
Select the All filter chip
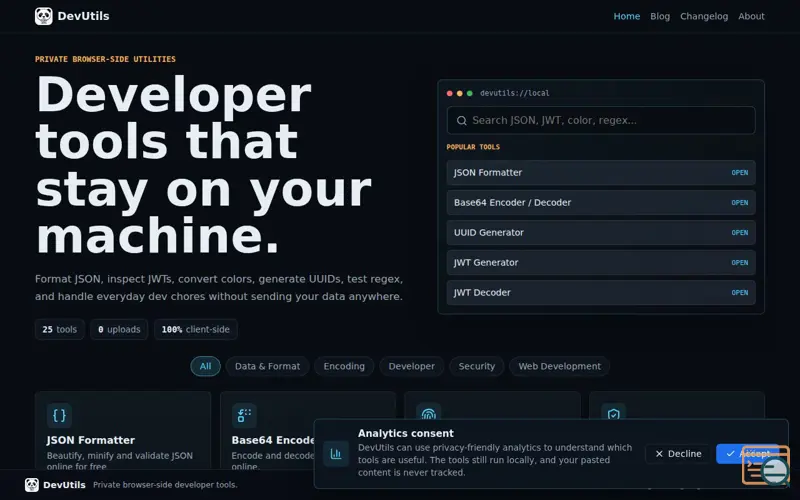[205, 366]
